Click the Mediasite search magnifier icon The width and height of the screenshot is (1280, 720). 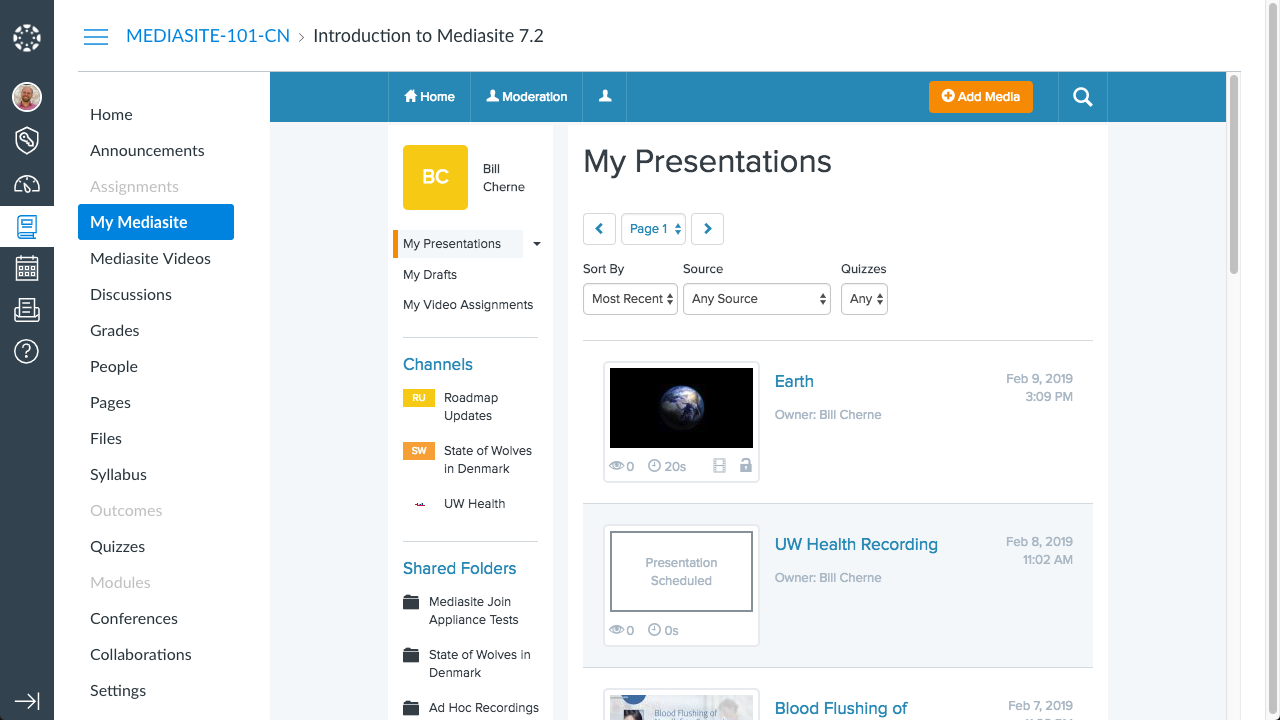1082,97
